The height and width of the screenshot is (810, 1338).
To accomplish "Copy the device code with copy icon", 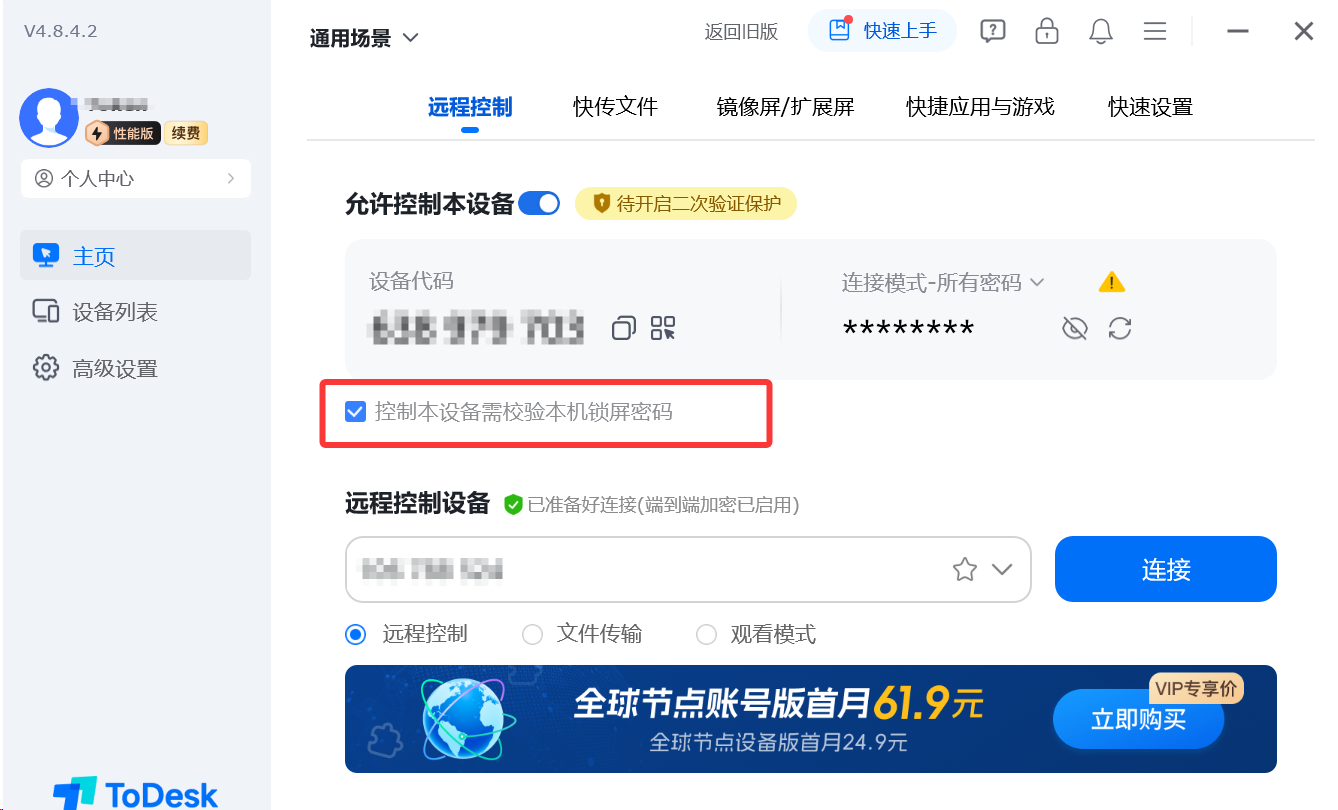I will 624,328.
